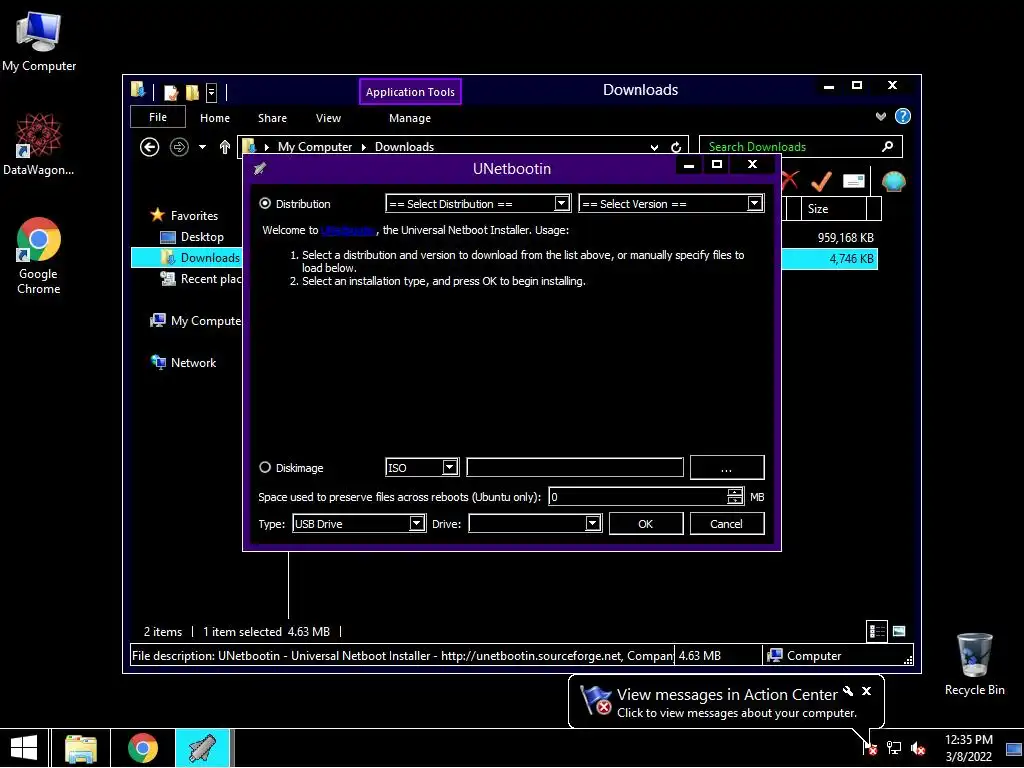
Task: Click the Size column header
Action: point(835,209)
